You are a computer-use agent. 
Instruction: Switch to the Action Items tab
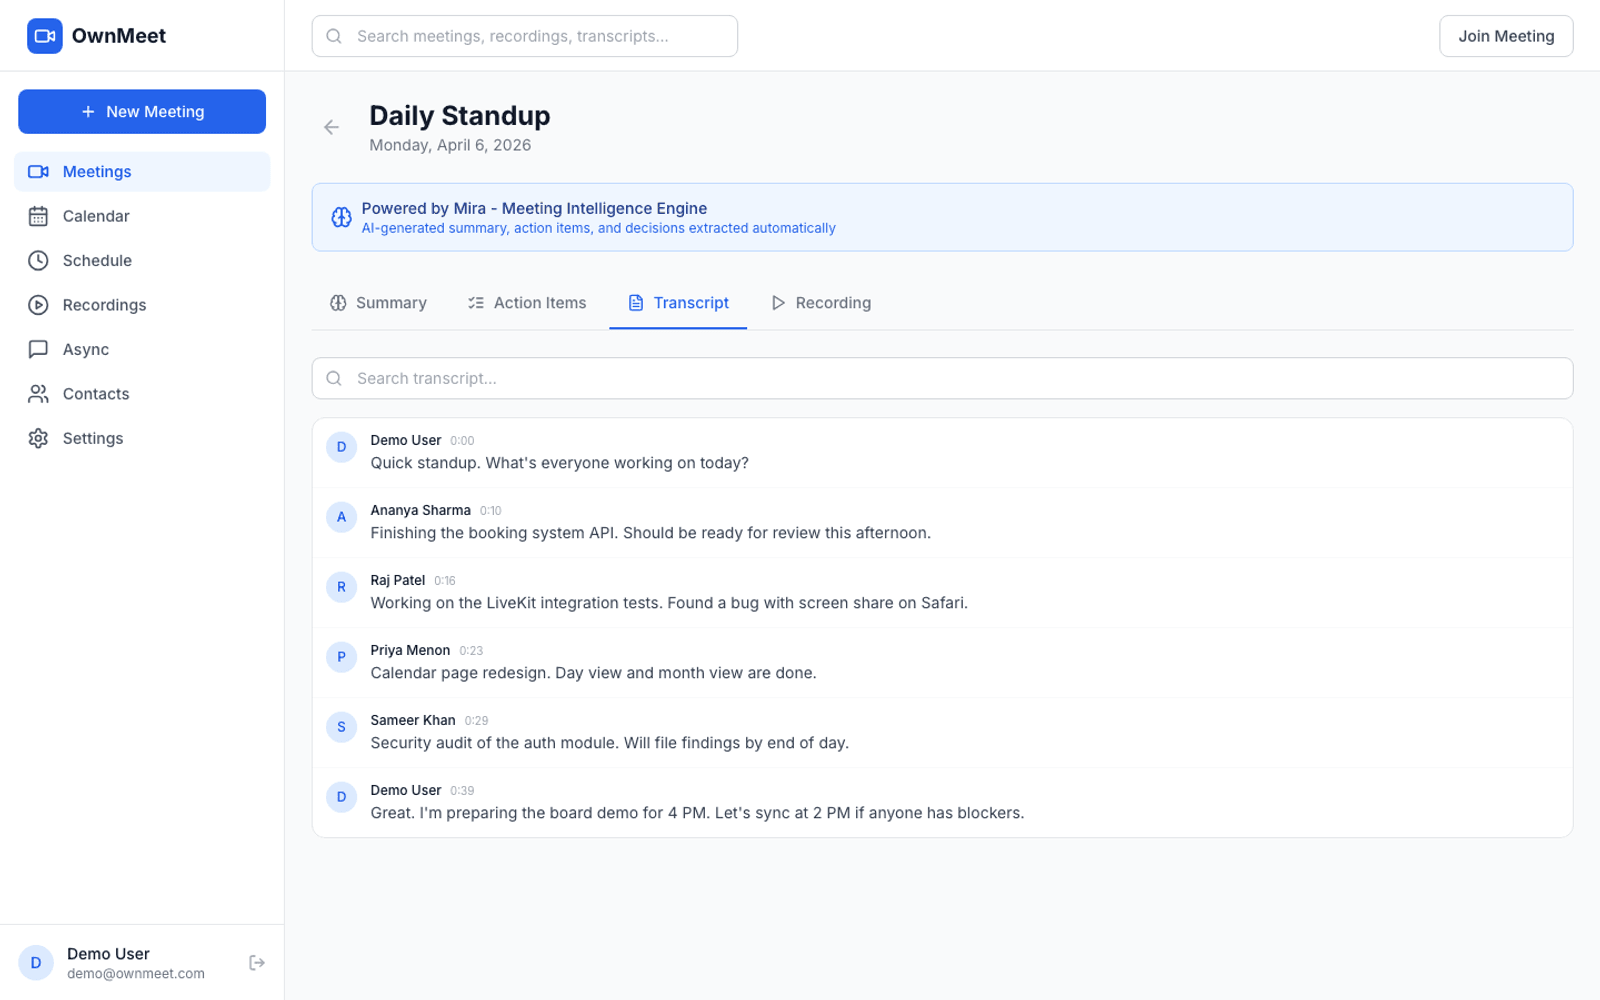click(527, 303)
